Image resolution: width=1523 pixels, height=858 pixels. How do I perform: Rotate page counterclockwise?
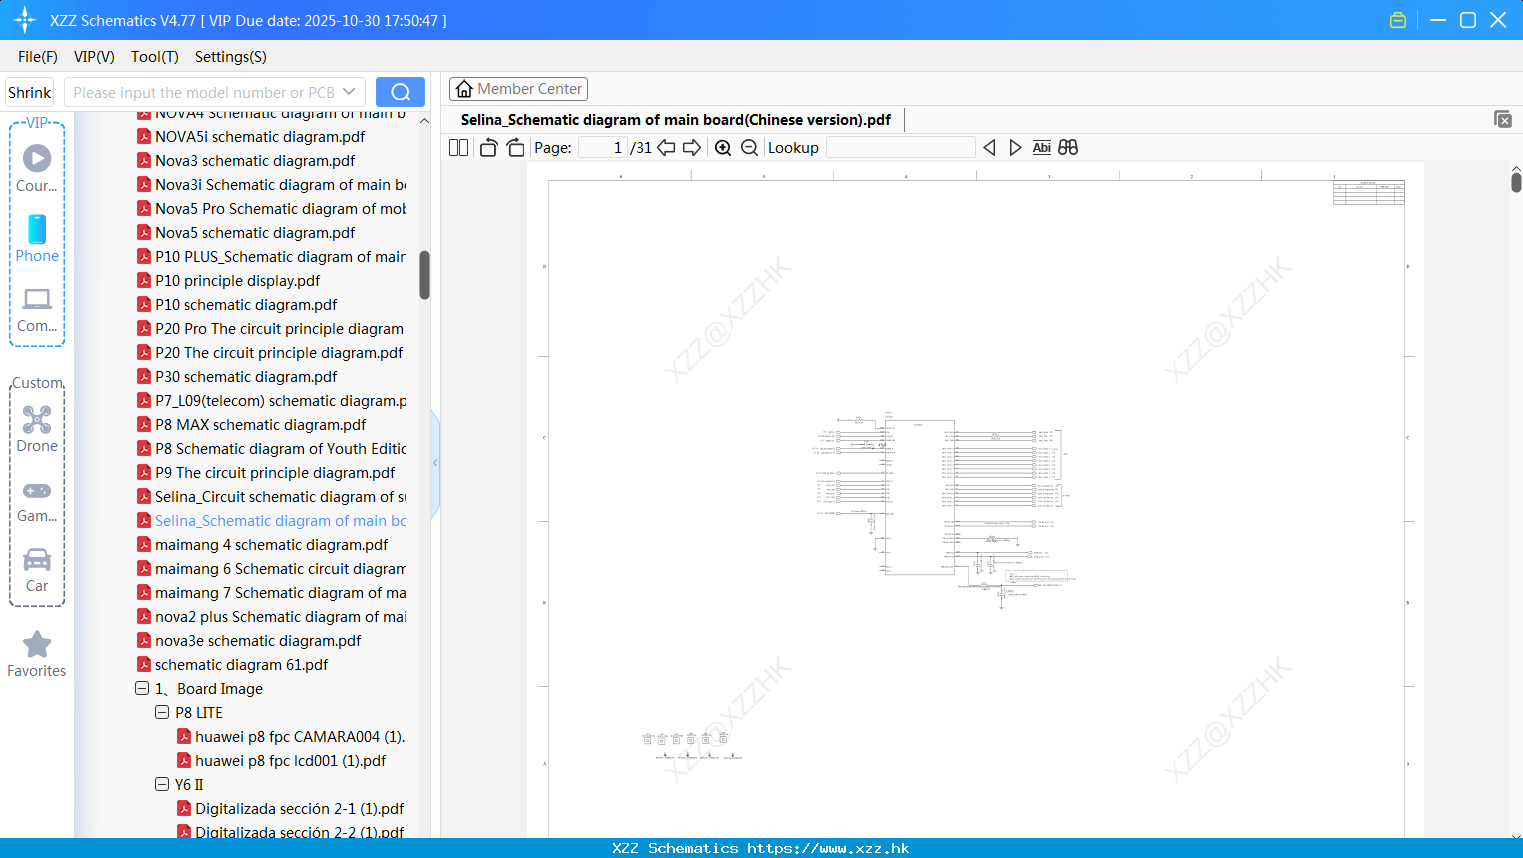pyautogui.click(x=488, y=147)
